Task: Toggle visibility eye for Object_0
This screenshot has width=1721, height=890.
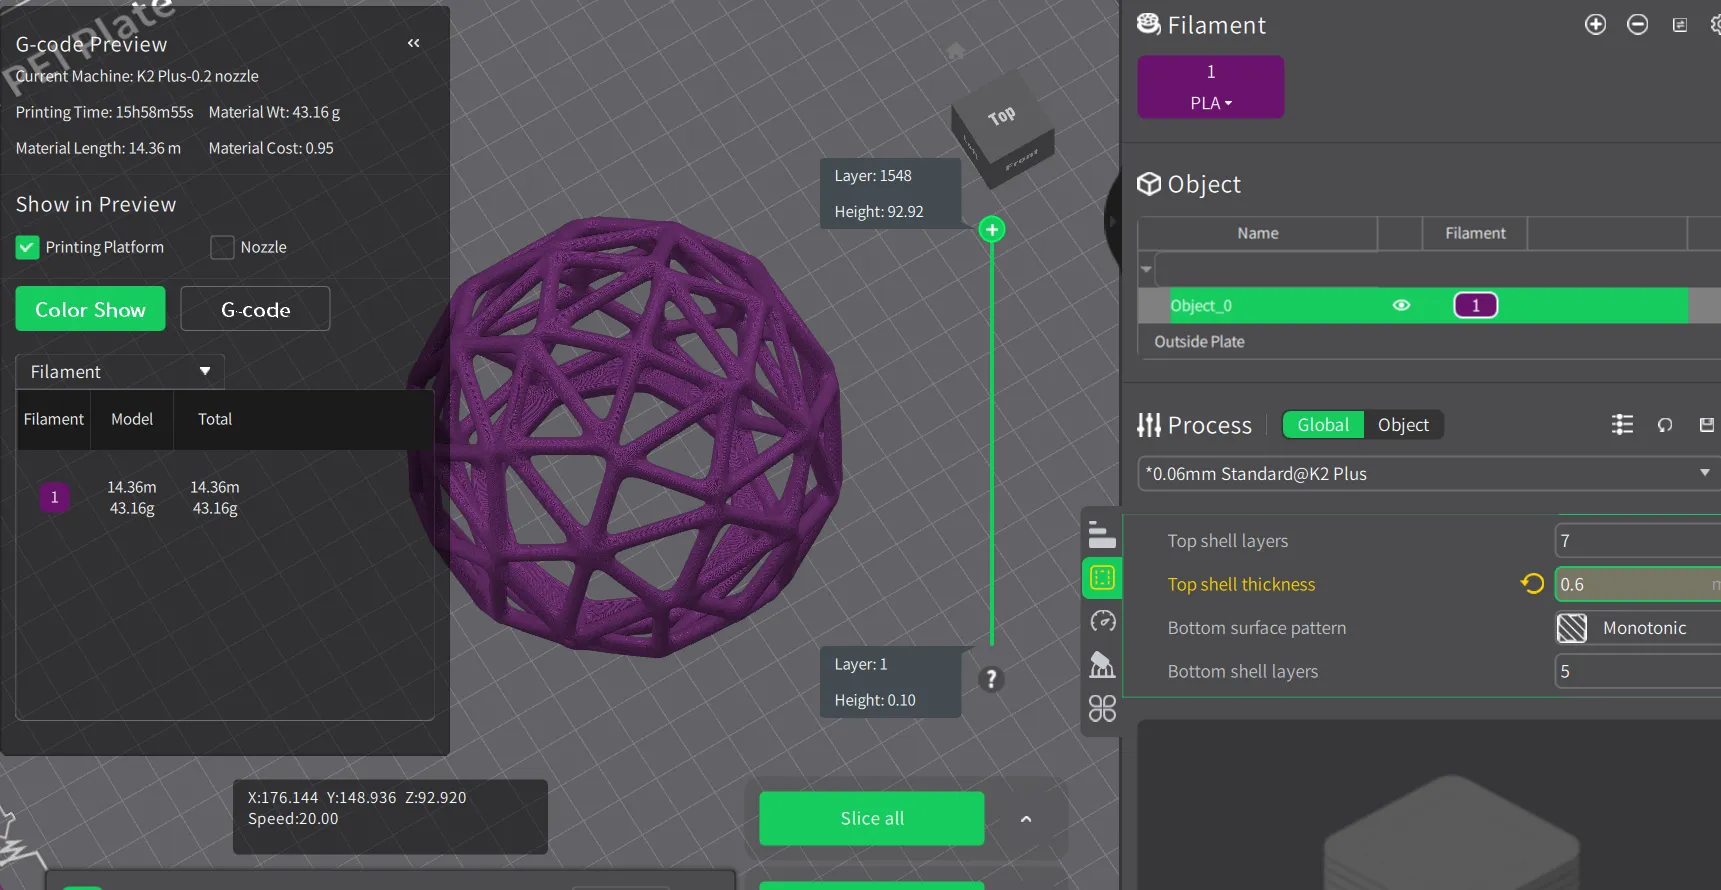Action: pos(1401,306)
